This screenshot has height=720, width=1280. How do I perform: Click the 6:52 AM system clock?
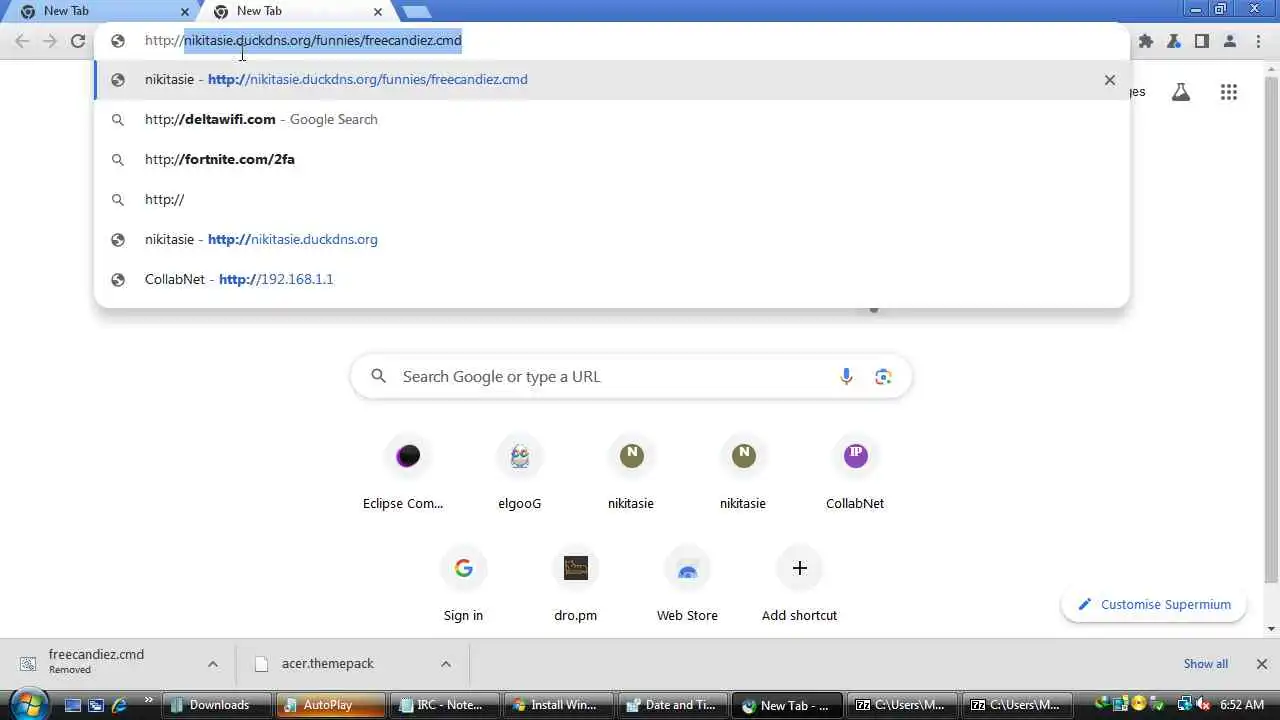[1241, 705]
